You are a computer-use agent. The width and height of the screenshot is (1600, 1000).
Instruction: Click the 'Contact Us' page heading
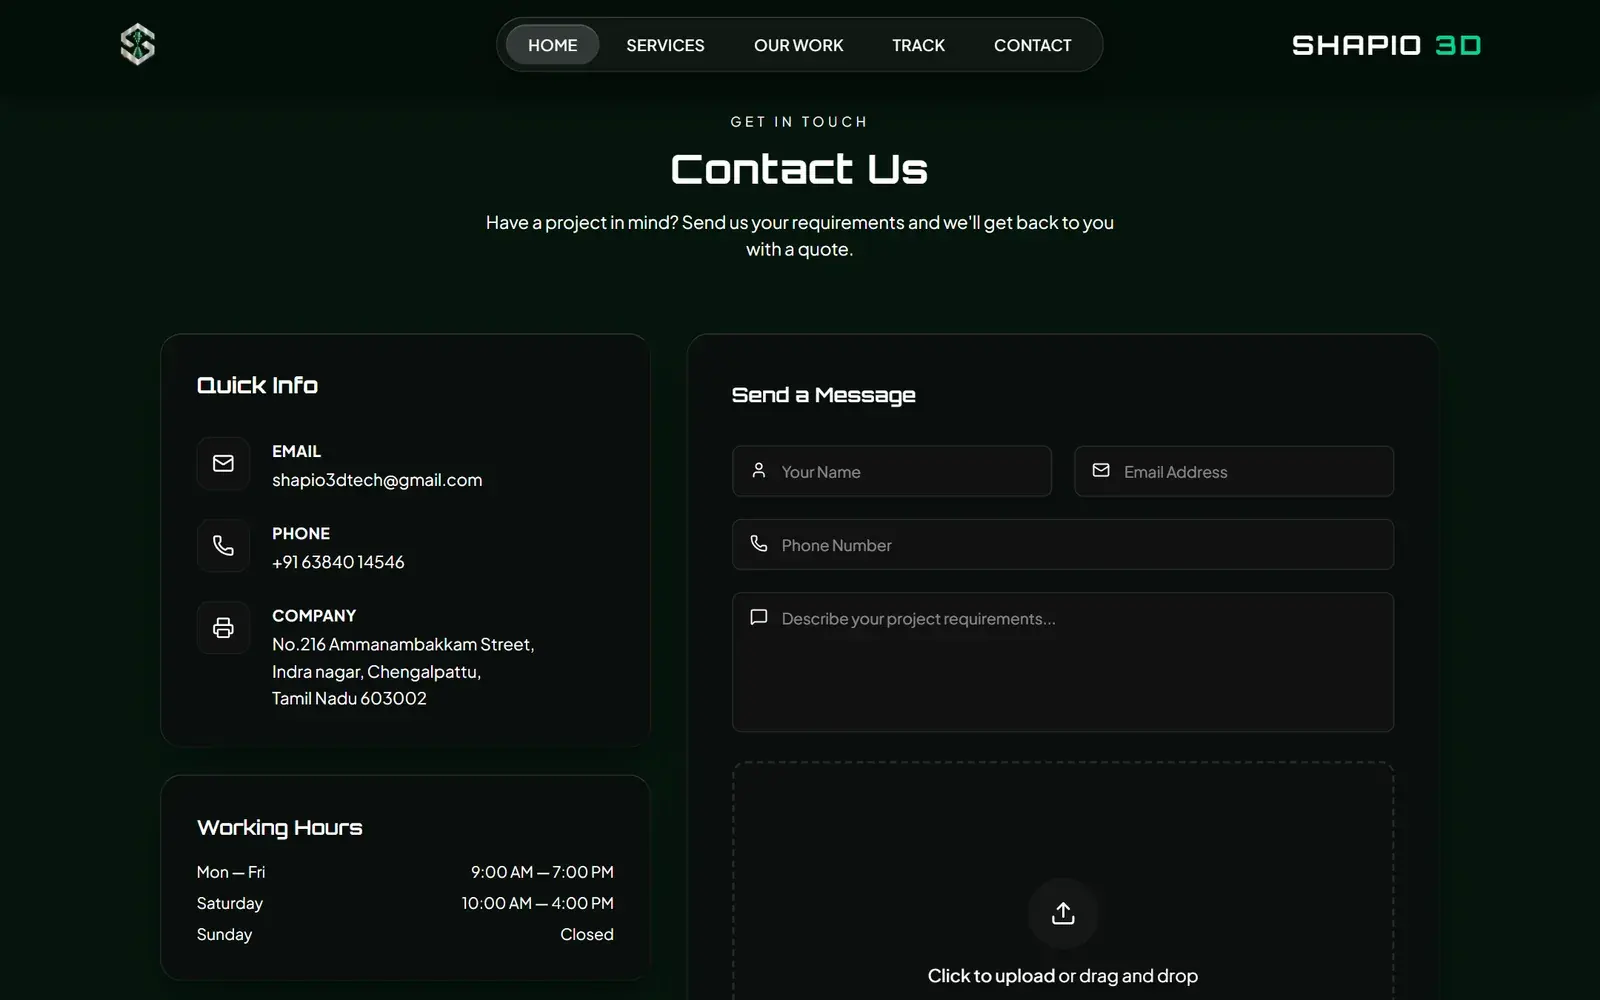pos(799,169)
